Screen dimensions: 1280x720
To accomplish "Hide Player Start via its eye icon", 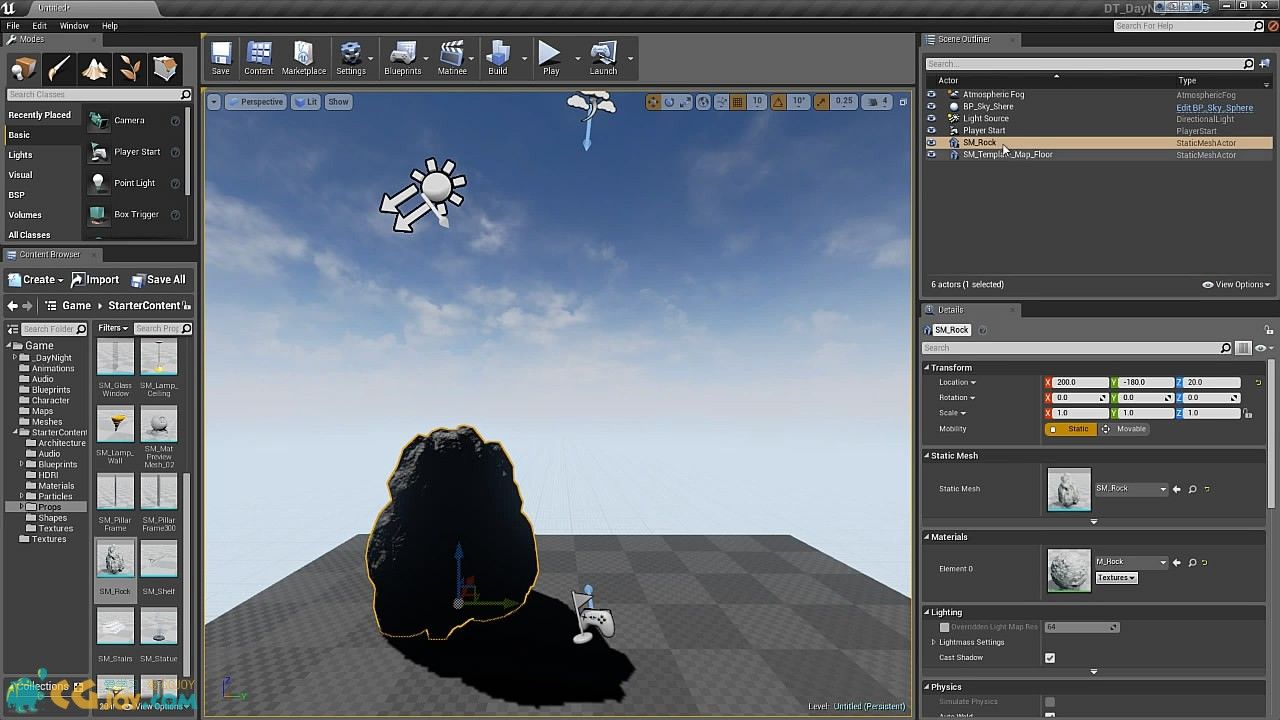I will (x=931, y=131).
